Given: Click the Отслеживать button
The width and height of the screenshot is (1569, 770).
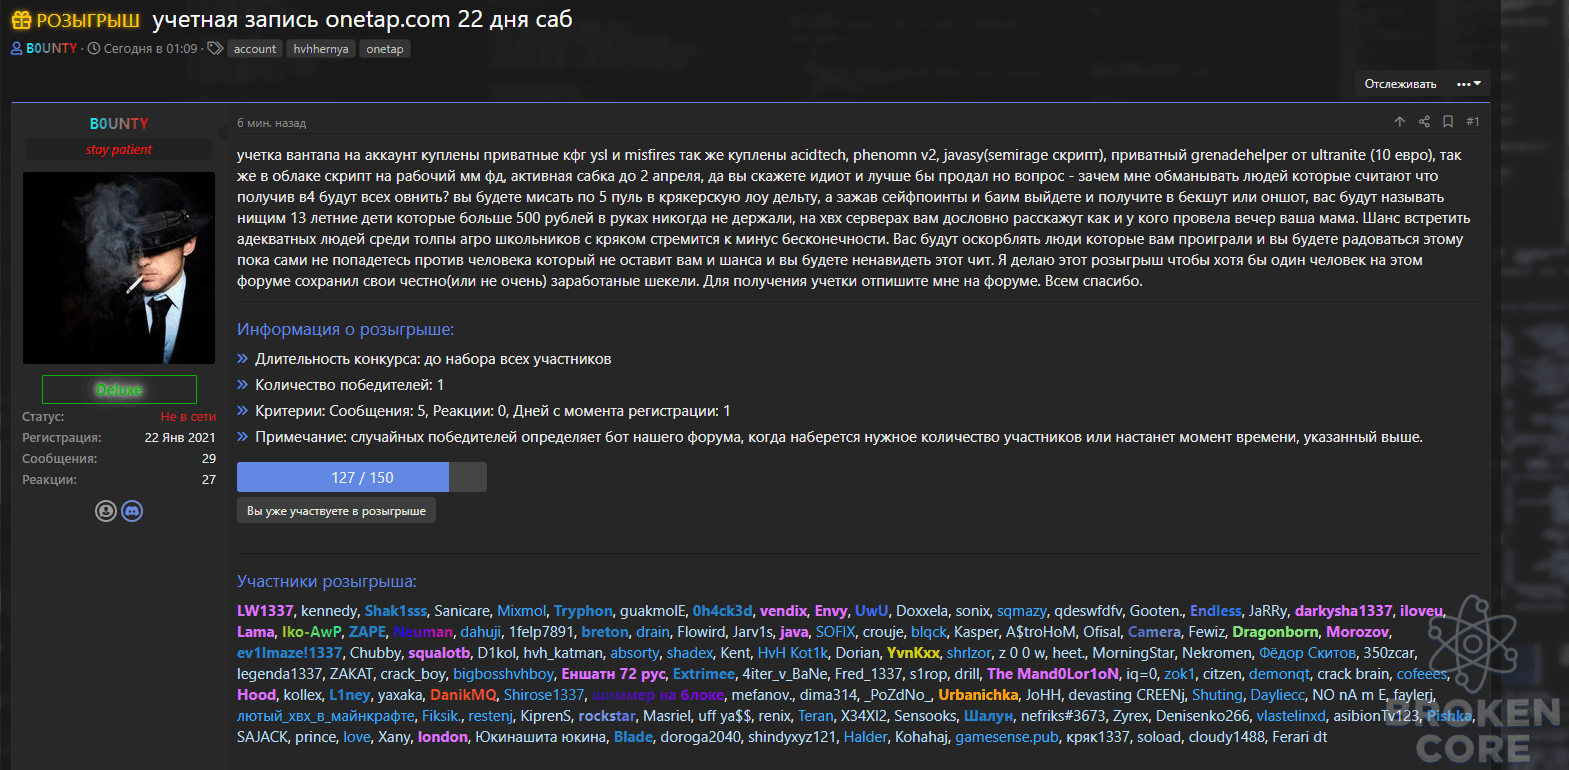Looking at the screenshot, I should (x=1400, y=84).
